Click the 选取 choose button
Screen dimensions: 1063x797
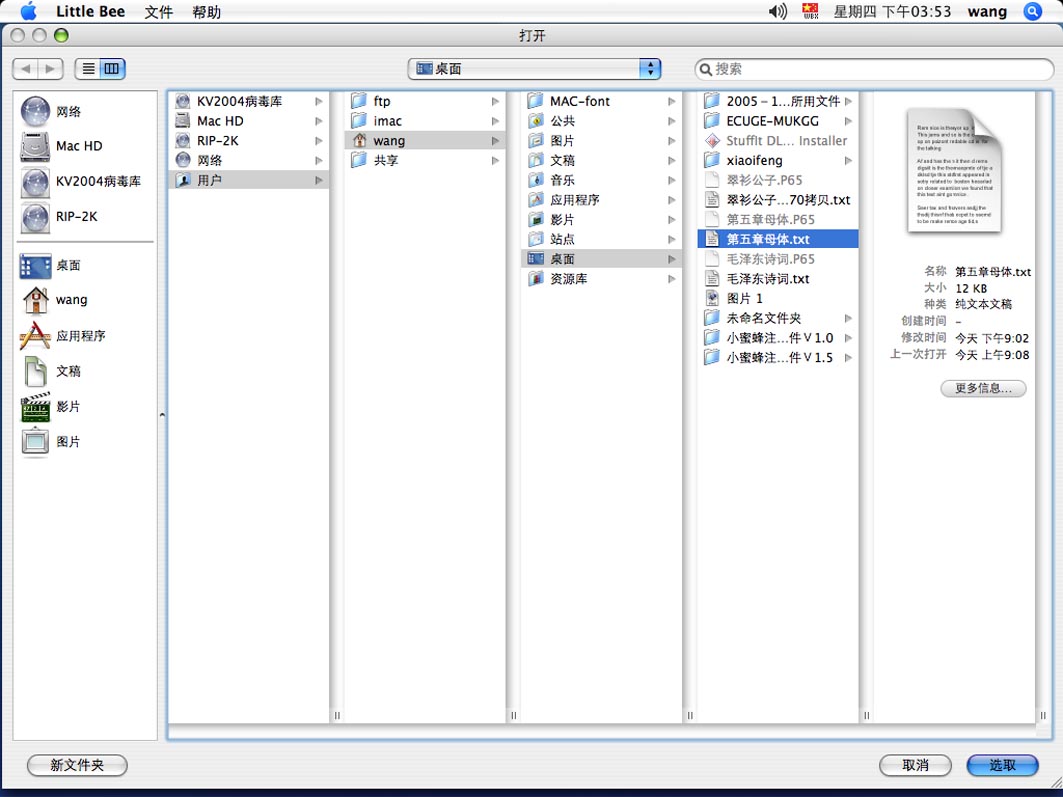[x=1002, y=765]
